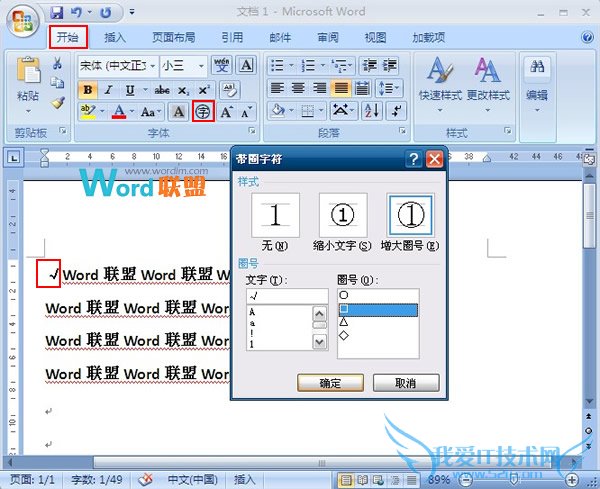600x489 pixels.
Task: Open the Change Case Aa menu
Action: [x=150, y=112]
